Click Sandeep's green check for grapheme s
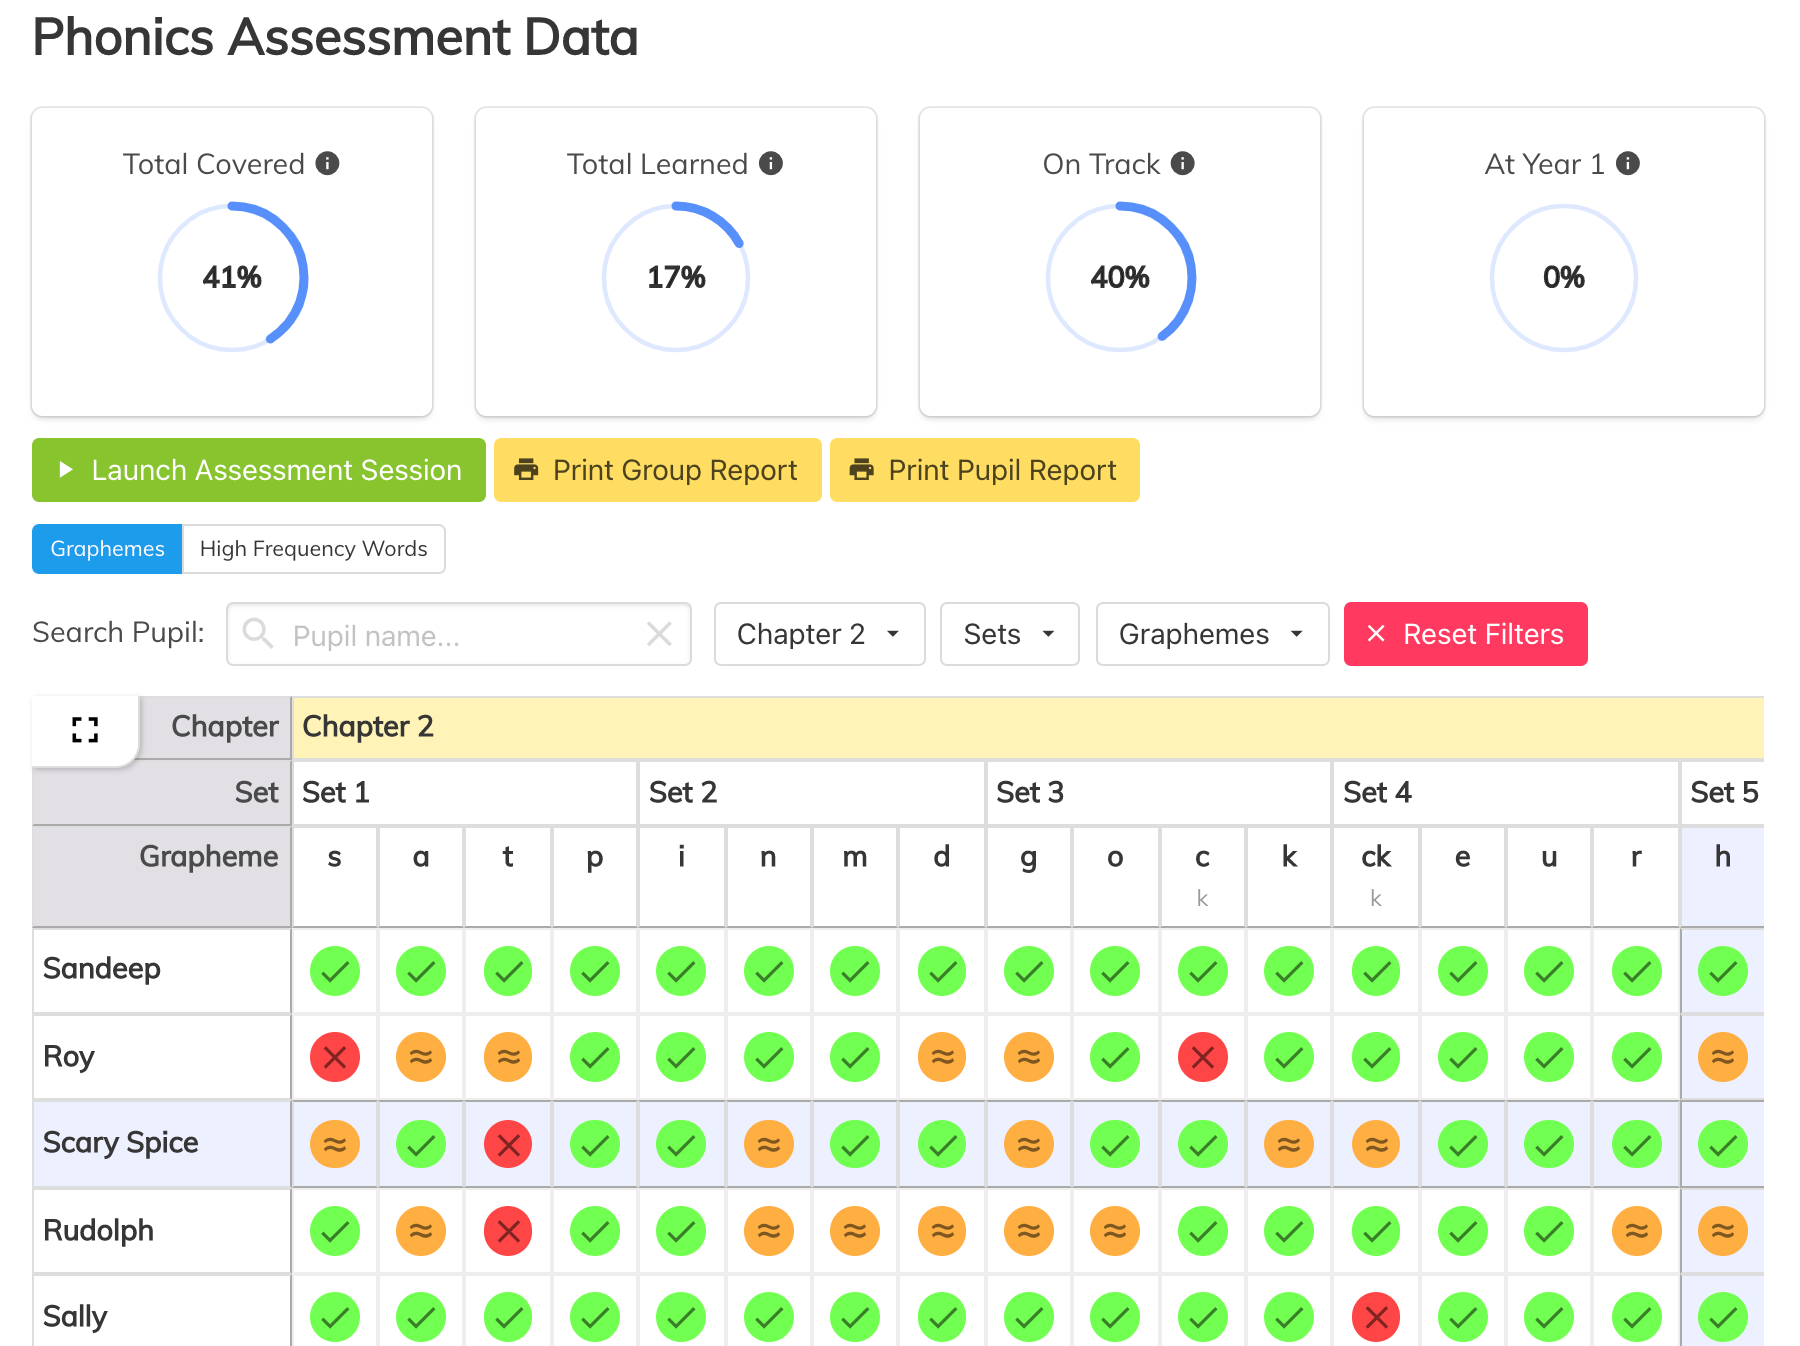Viewport: 1800px width, 1346px height. coord(335,971)
